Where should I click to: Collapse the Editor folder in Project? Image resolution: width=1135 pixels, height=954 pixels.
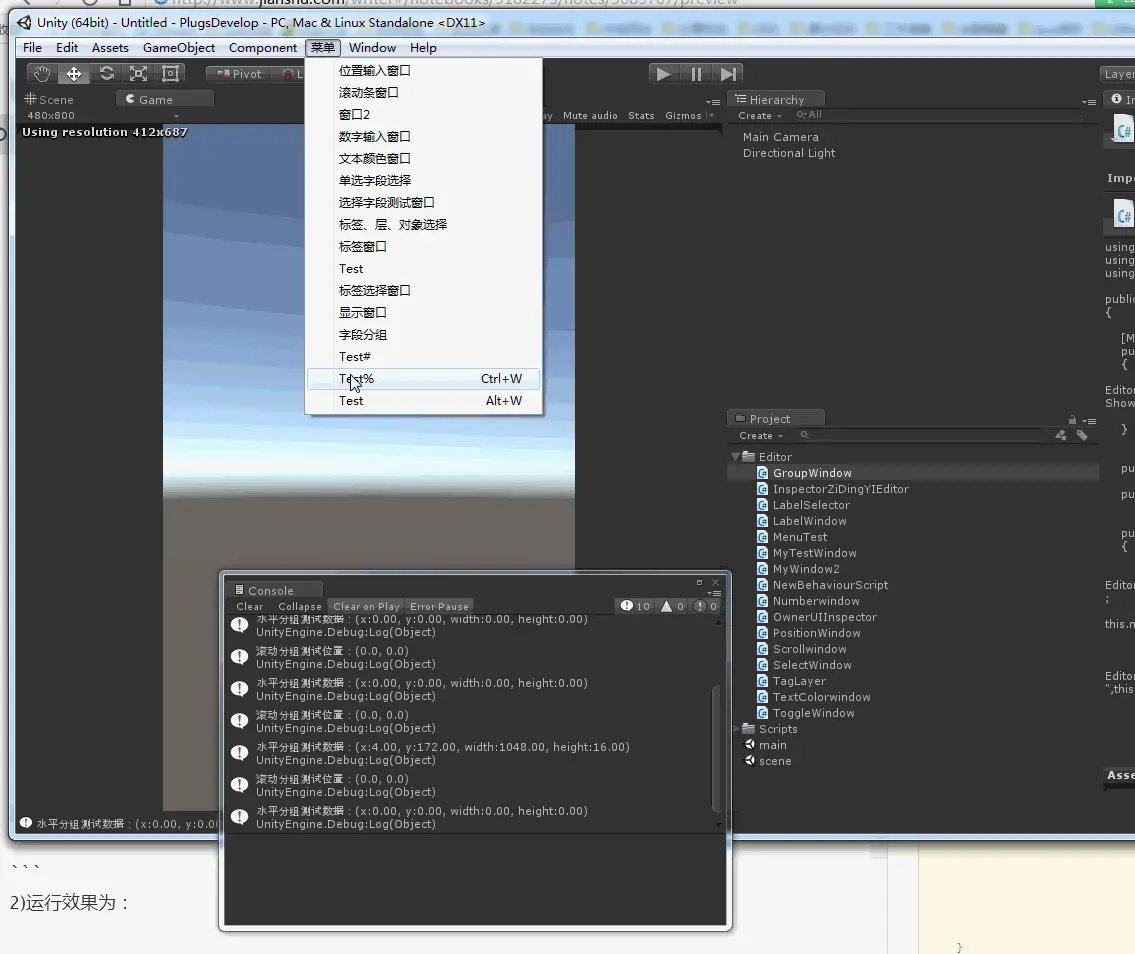[x=735, y=457]
